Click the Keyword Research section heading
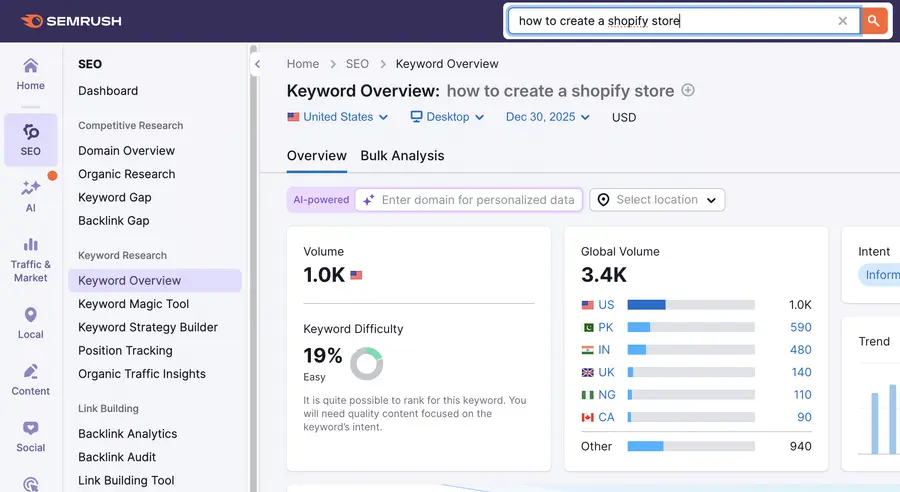Viewport: 900px width, 492px height. pyautogui.click(x=122, y=255)
